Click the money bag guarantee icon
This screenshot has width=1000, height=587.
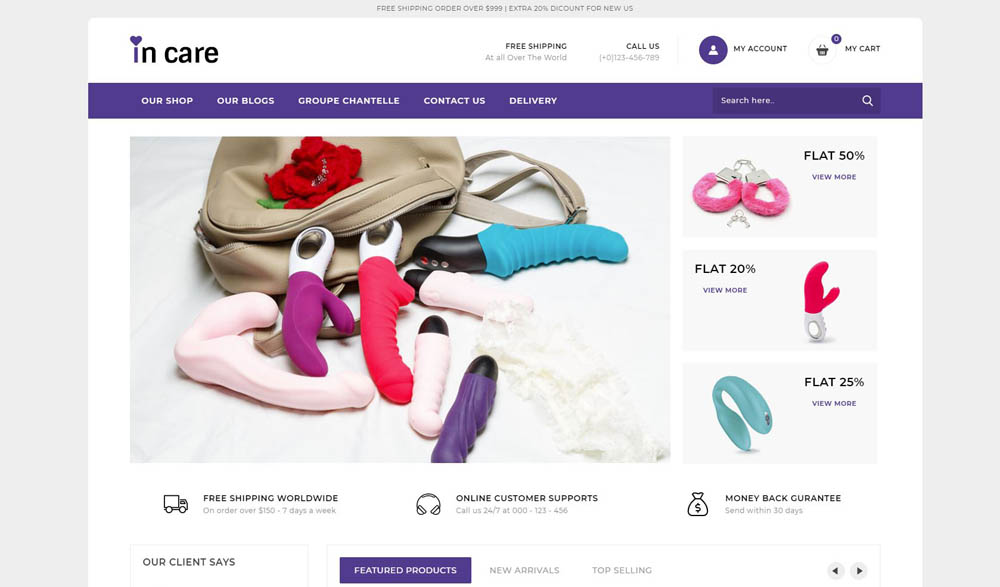[698, 504]
